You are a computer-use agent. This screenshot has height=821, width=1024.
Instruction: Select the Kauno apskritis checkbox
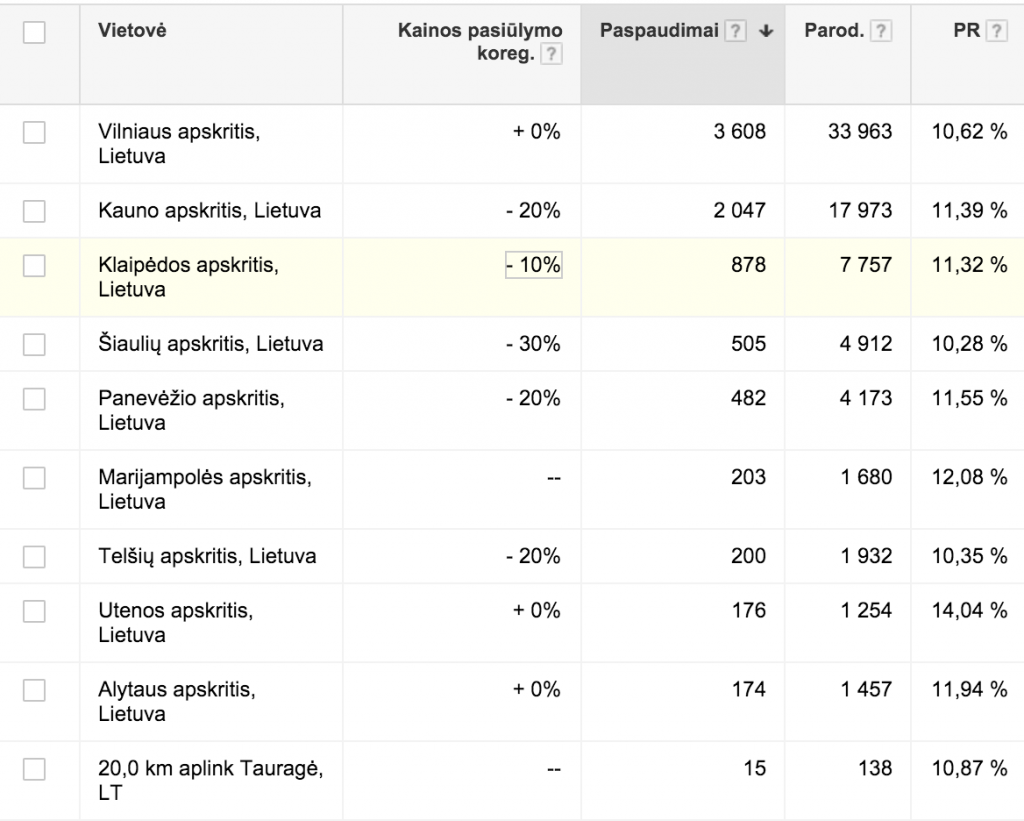tap(34, 210)
